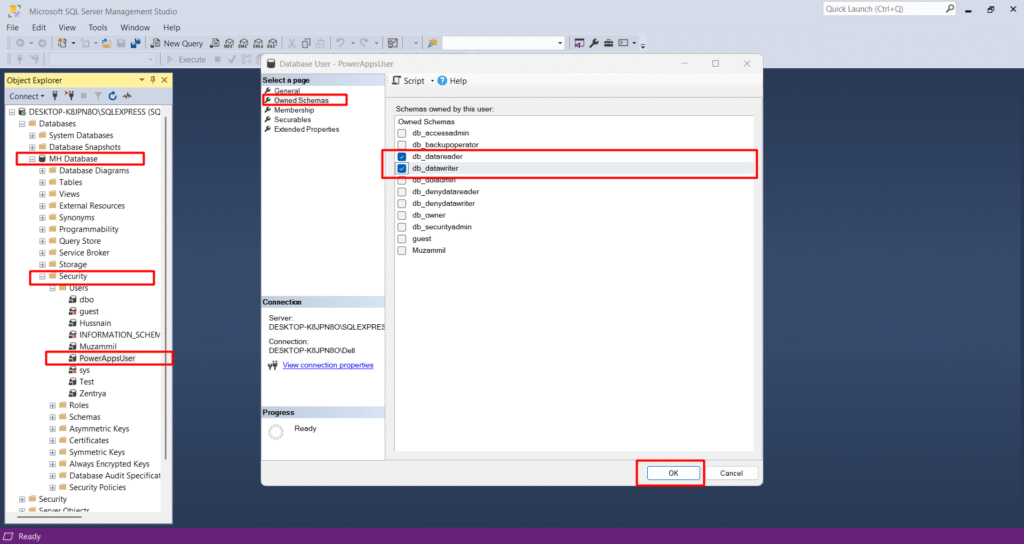Click the Script icon in dialog
The image size is (1024, 544).
tap(397, 81)
